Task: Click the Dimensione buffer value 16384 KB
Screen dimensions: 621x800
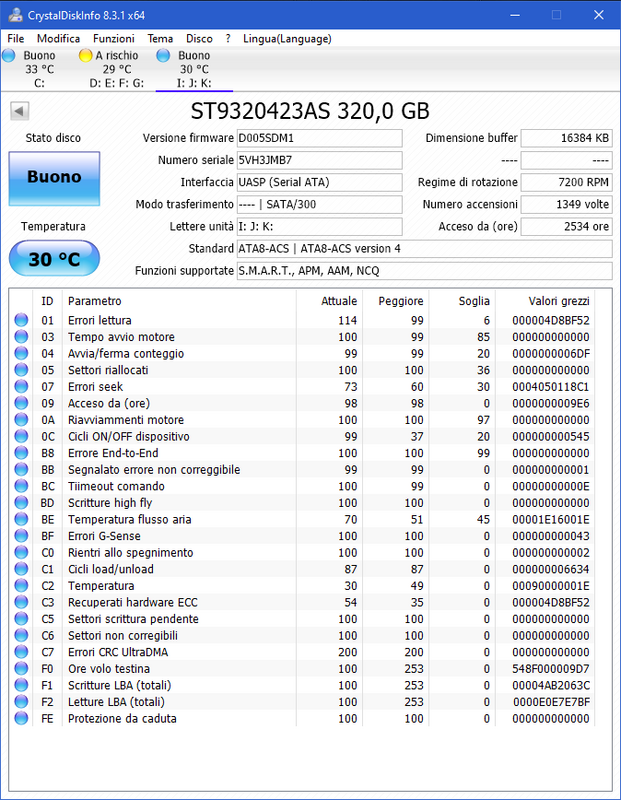Action: click(x=566, y=138)
